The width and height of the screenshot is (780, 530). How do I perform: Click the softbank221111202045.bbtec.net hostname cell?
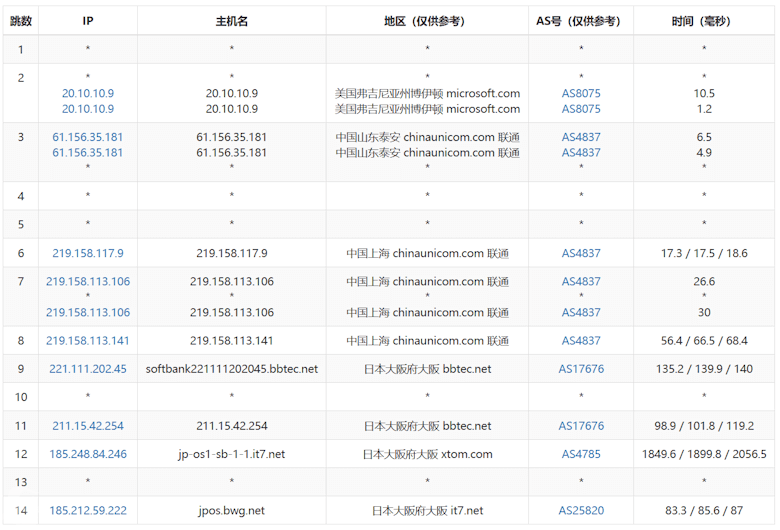(232, 369)
